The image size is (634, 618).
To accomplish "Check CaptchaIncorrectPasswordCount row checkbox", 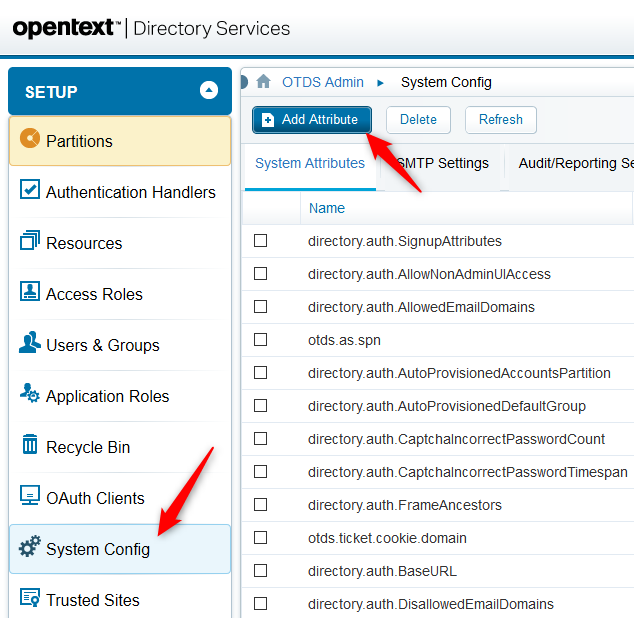I will 260,438.
